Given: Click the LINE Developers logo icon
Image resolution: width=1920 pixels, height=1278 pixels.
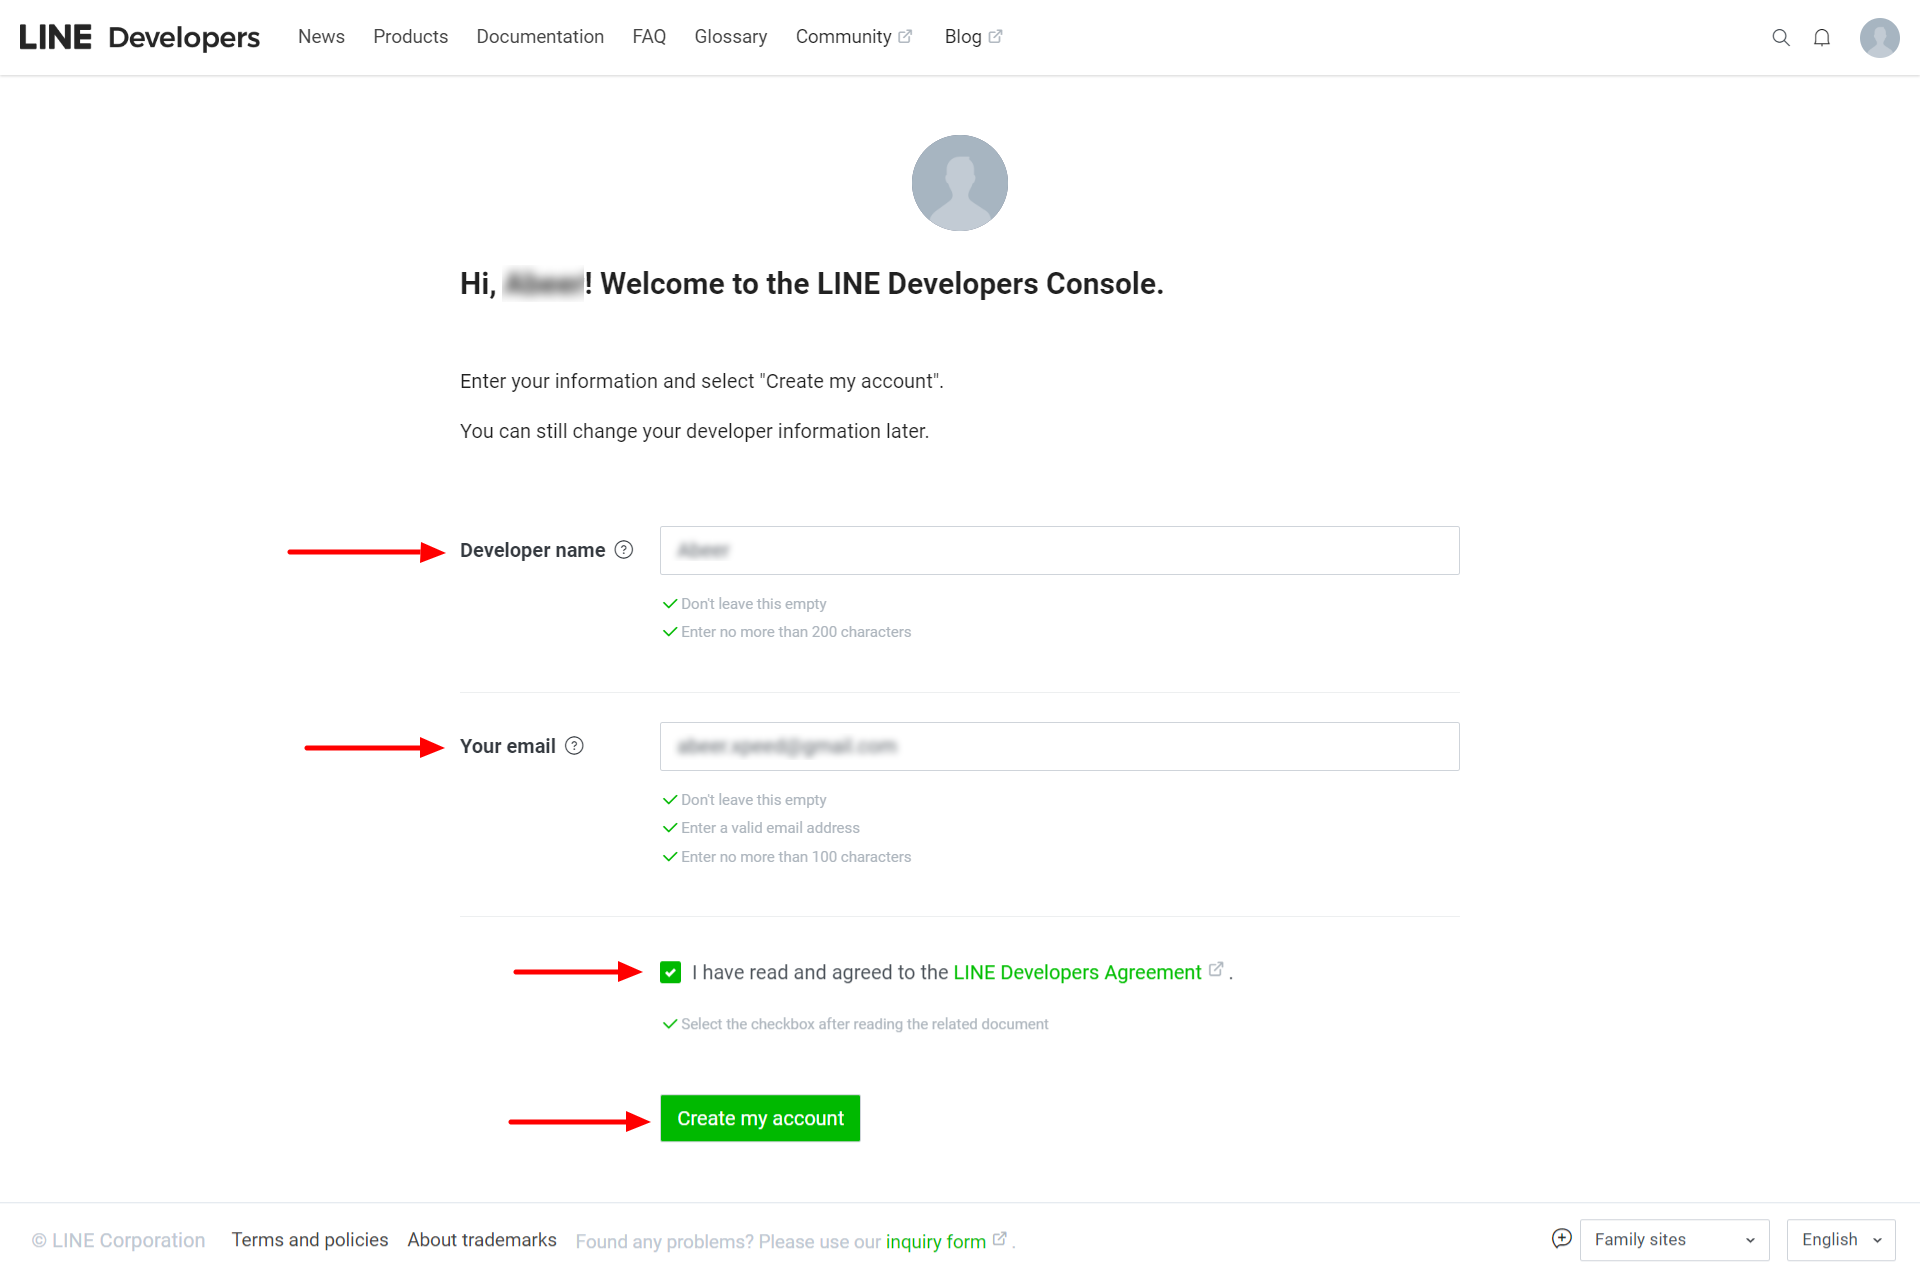Looking at the screenshot, I should [140, 36].
